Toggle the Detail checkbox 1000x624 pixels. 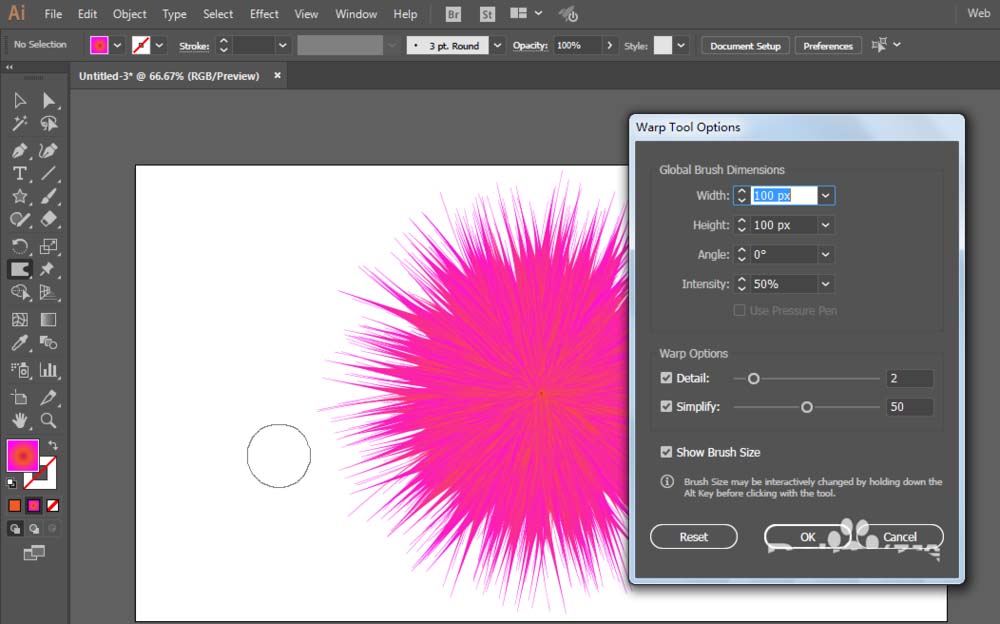(x=666, y=378)
